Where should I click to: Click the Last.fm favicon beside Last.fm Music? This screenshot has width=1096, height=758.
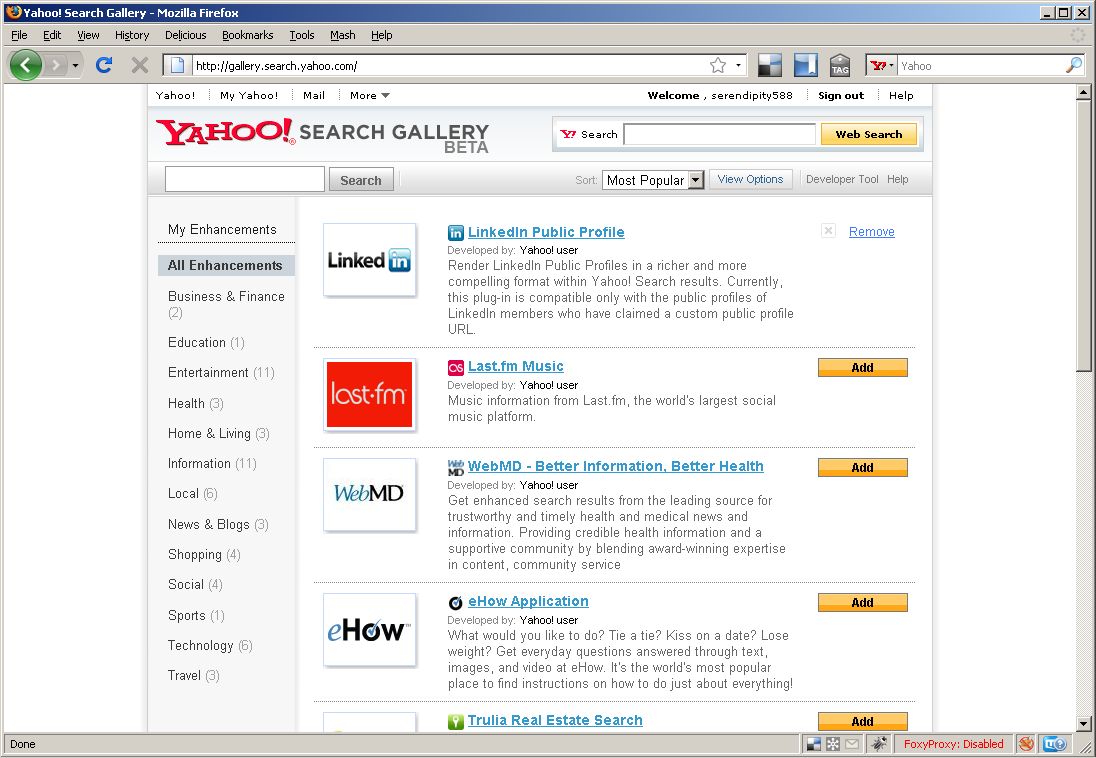click(x=456, y=367)
